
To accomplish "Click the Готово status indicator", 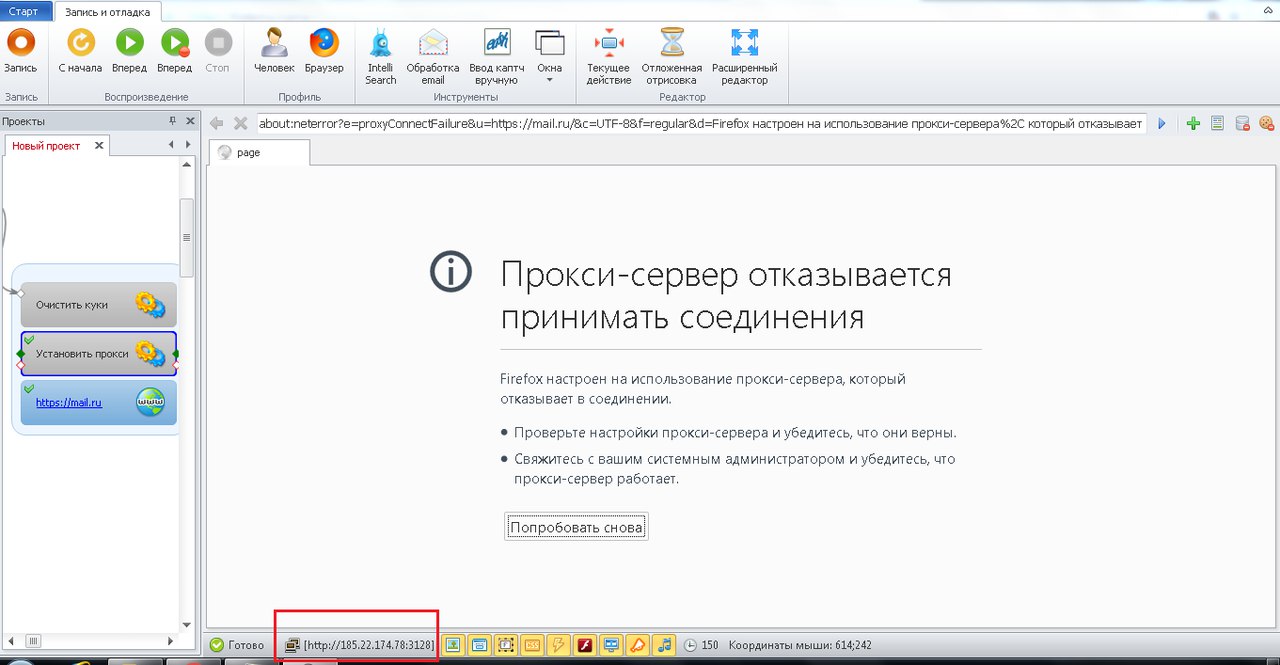I will click(237, 645).
